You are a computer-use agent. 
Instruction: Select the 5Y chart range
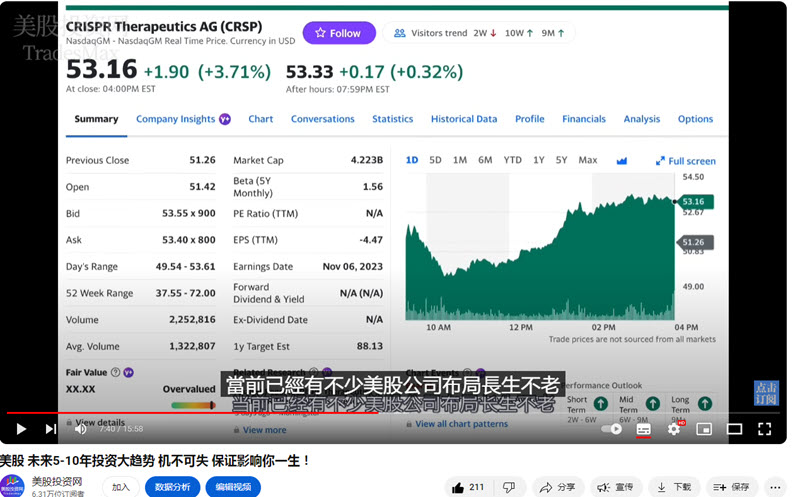click(561, 160)
